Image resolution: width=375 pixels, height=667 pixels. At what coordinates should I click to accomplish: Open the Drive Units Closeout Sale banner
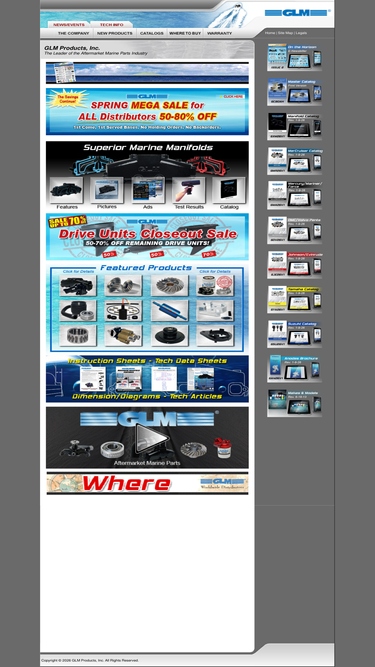147,237
